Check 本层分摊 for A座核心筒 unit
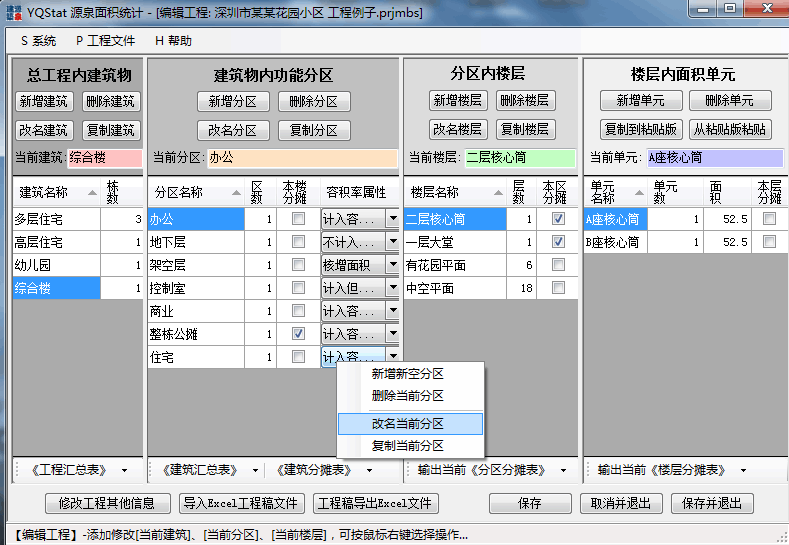The width and height of the screenshot is (789, 545). [x=769, y=218]
